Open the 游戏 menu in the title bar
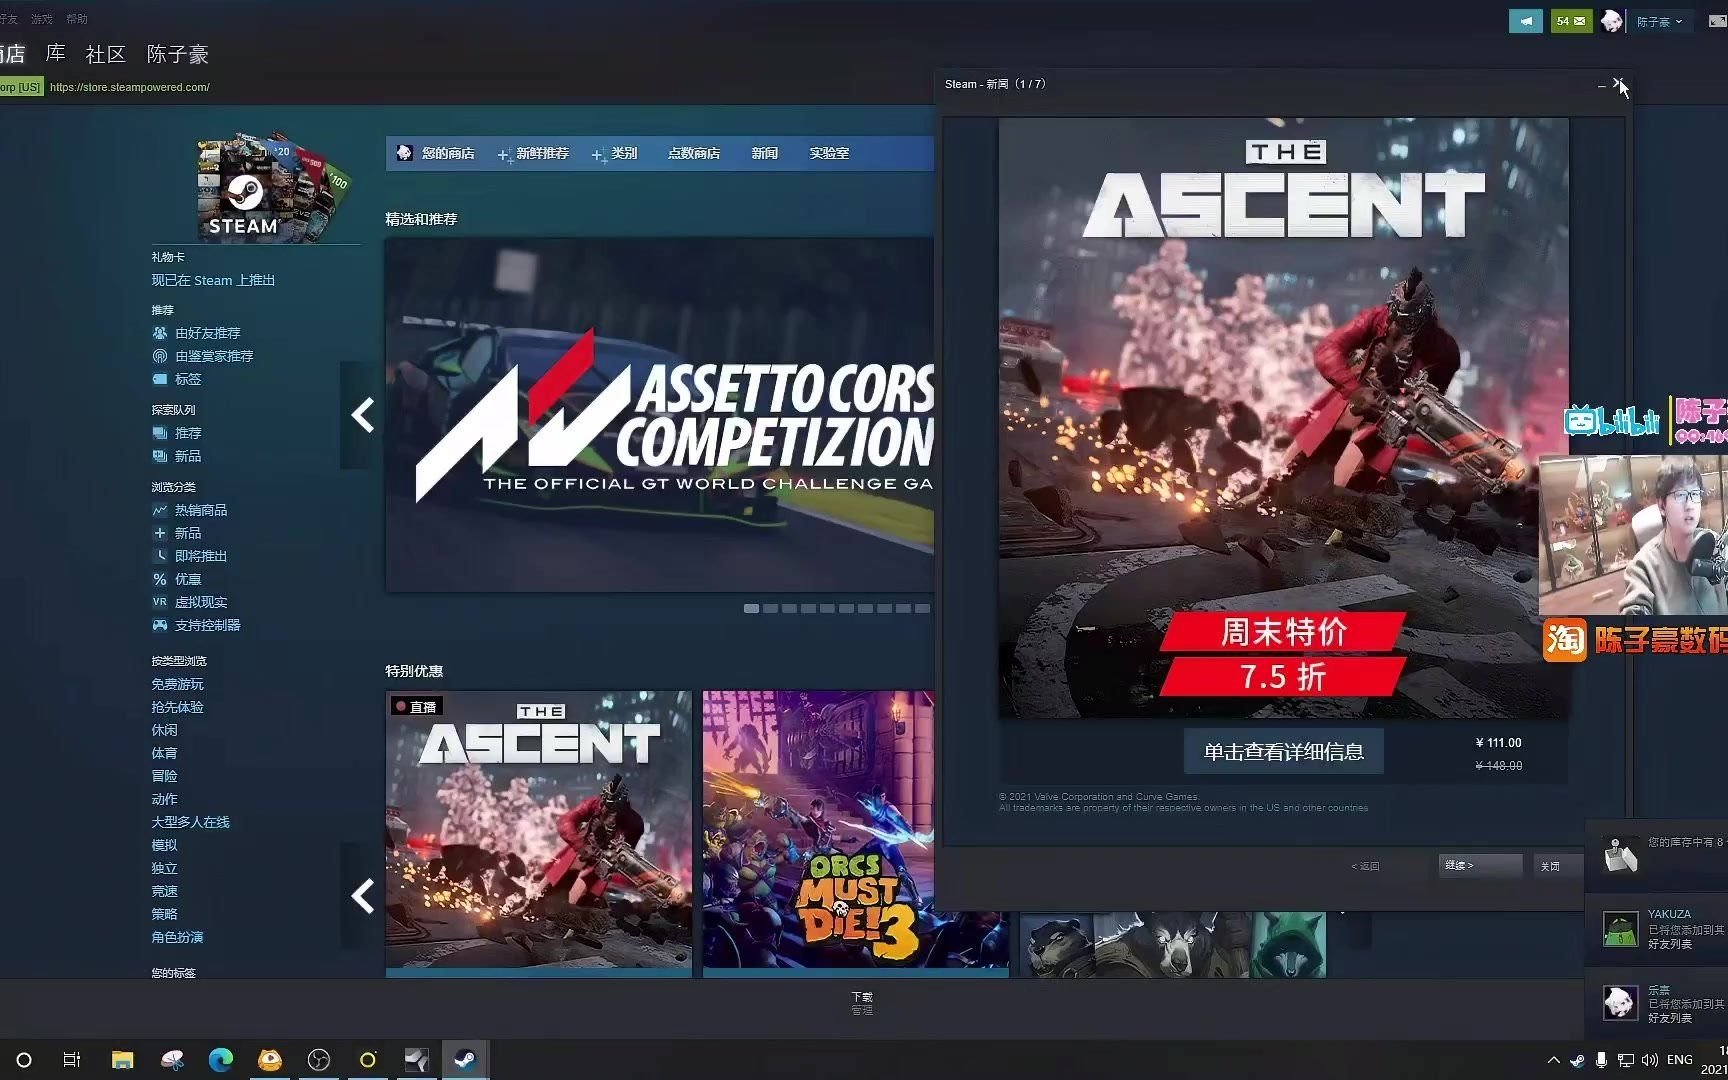The height and width of the screenshot is (1080, 1728). (42, 19)
